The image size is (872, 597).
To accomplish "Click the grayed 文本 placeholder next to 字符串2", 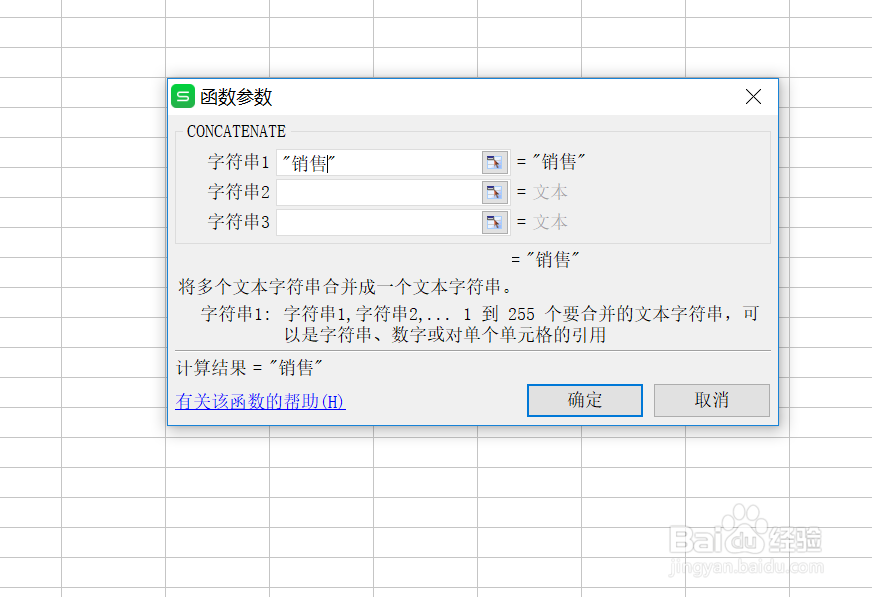I will (x=551, y=191).
